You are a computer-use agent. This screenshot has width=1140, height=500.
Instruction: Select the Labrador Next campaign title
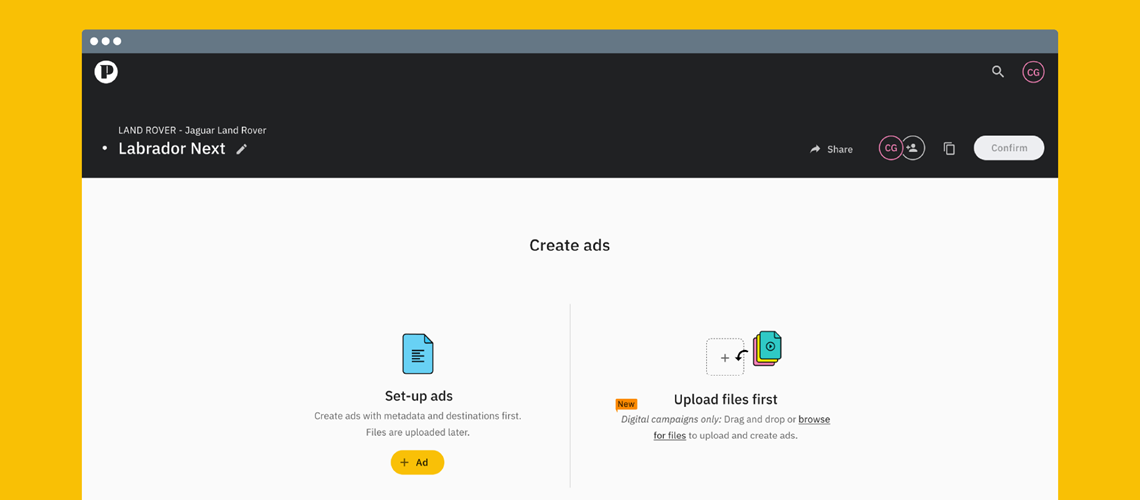pos(172,149)
